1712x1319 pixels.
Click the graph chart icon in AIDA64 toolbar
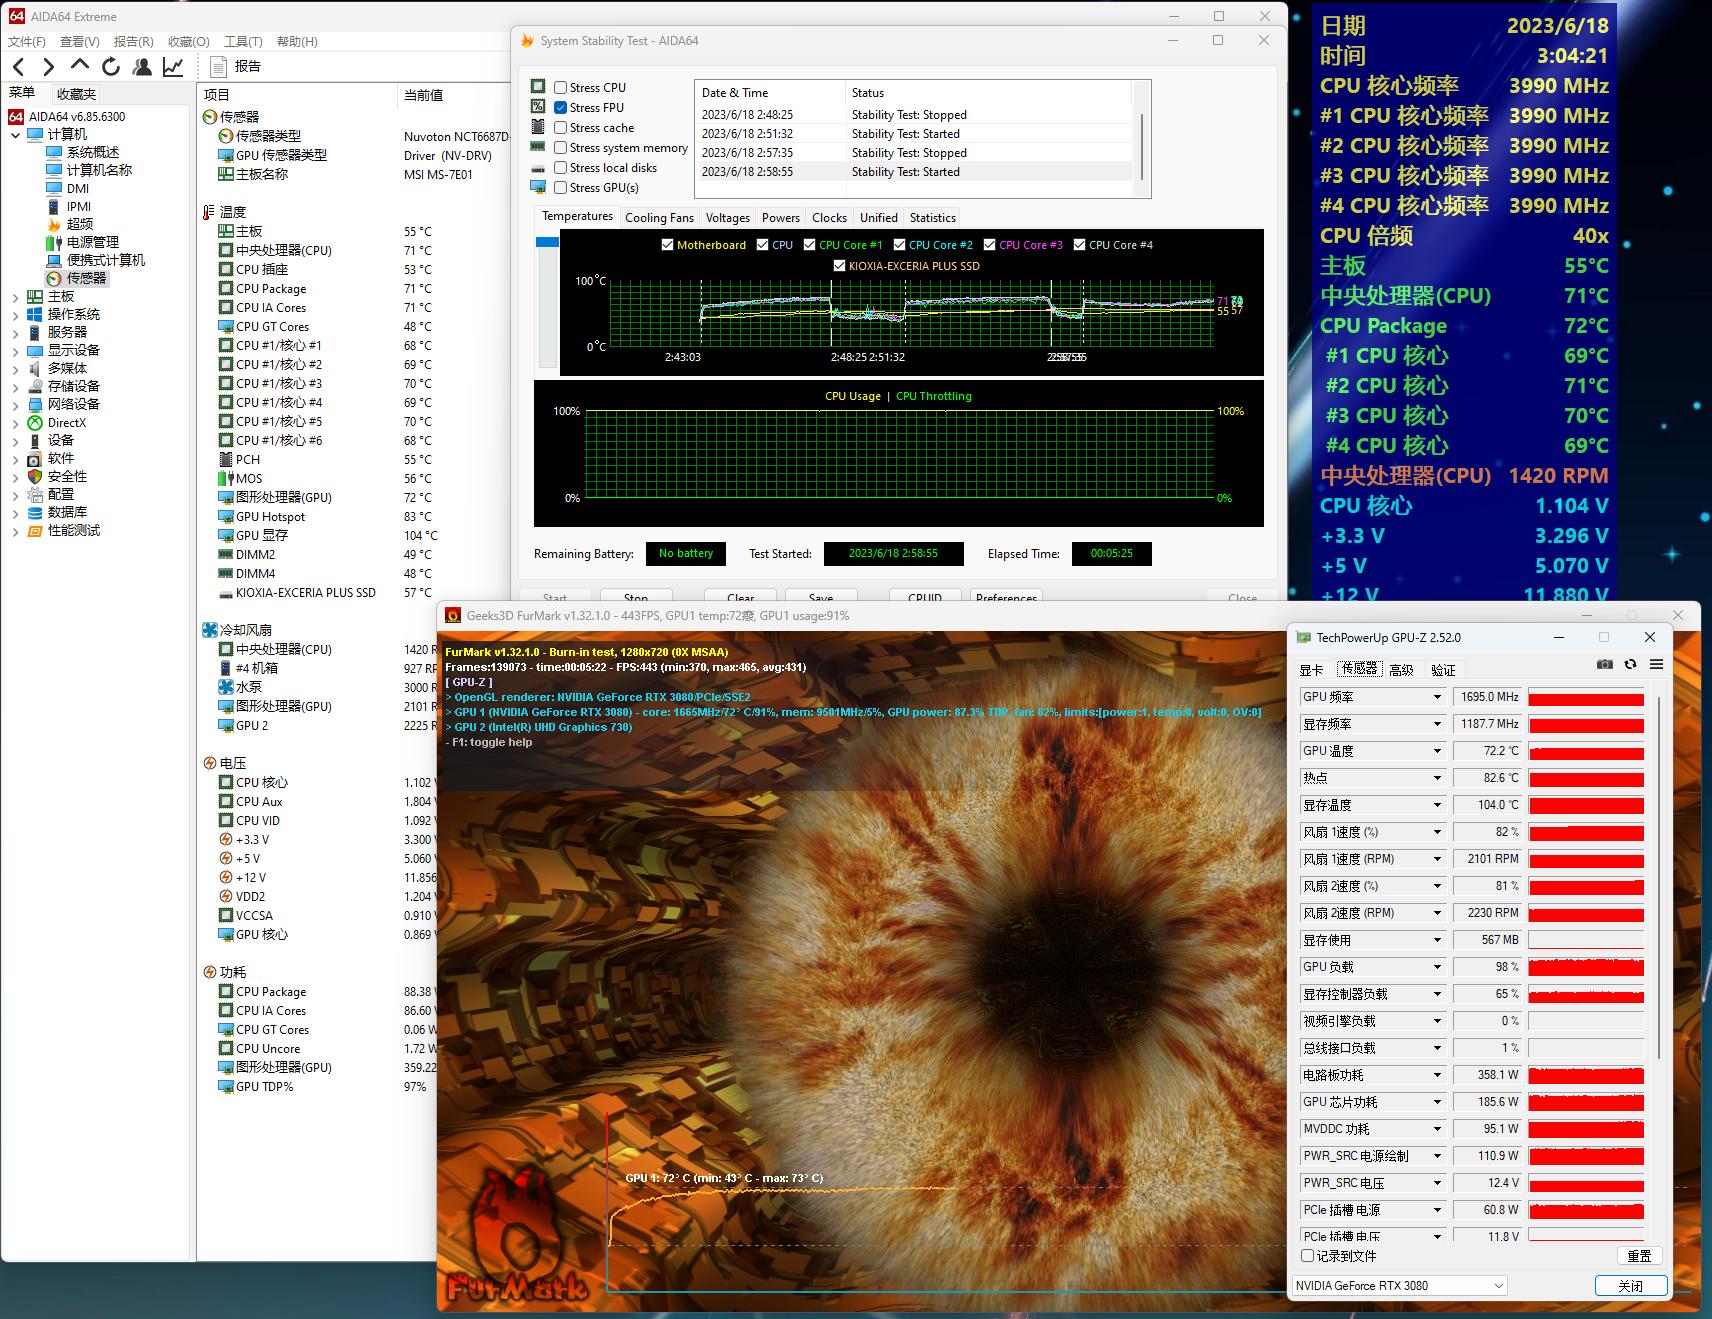pos(173,67)
